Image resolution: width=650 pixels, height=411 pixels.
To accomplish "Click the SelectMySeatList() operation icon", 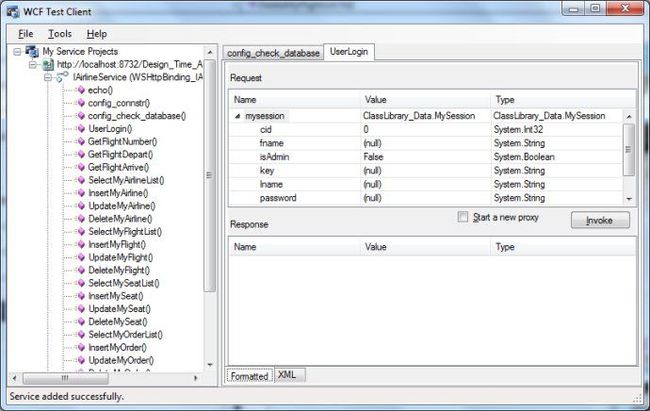I will click(x=81, y=283).
